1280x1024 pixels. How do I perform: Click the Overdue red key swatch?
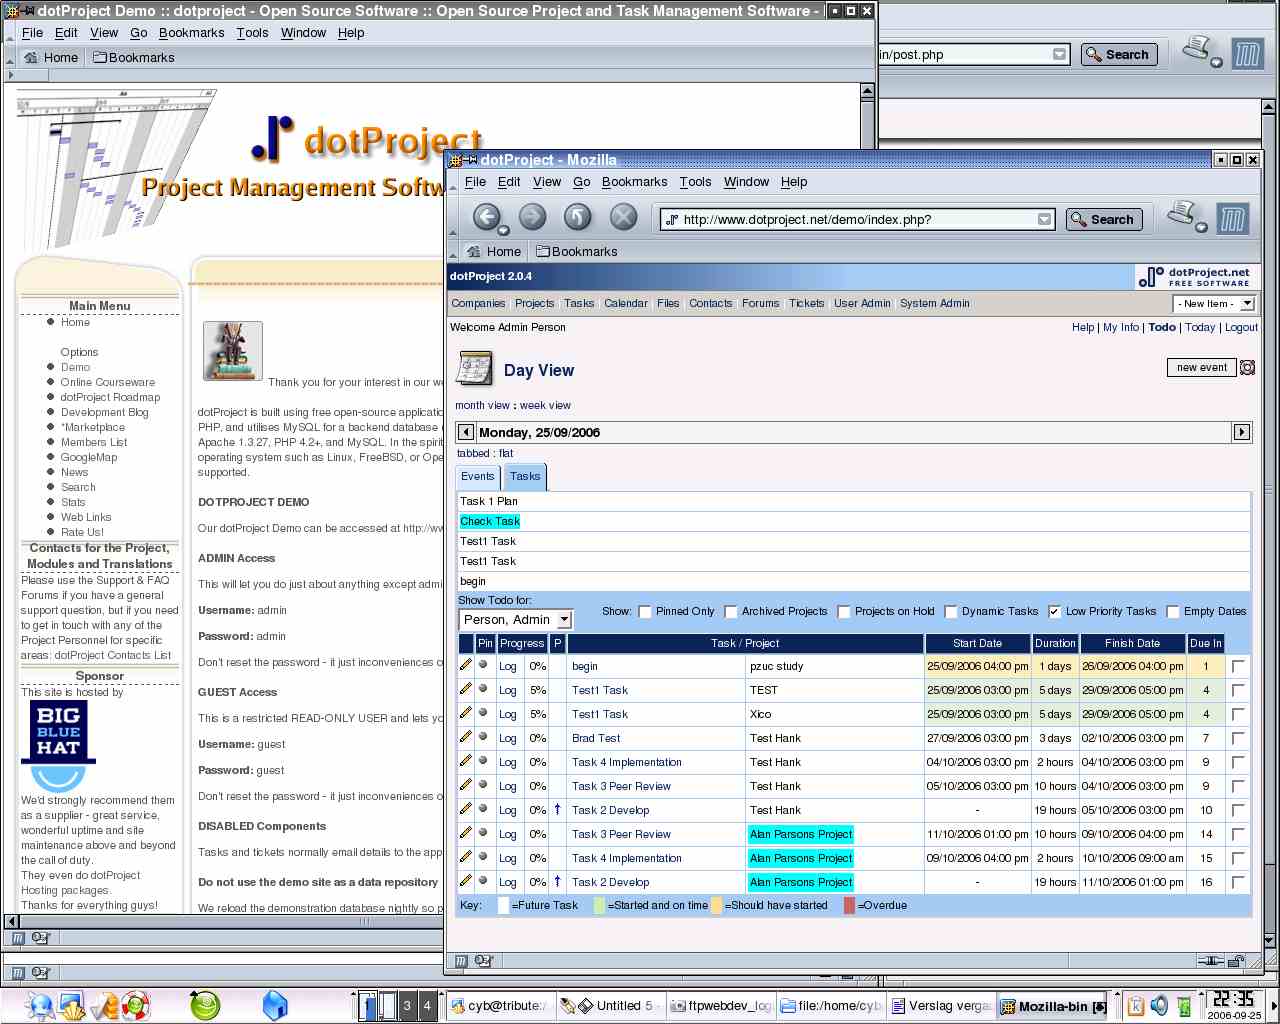[x=850, y=906]
